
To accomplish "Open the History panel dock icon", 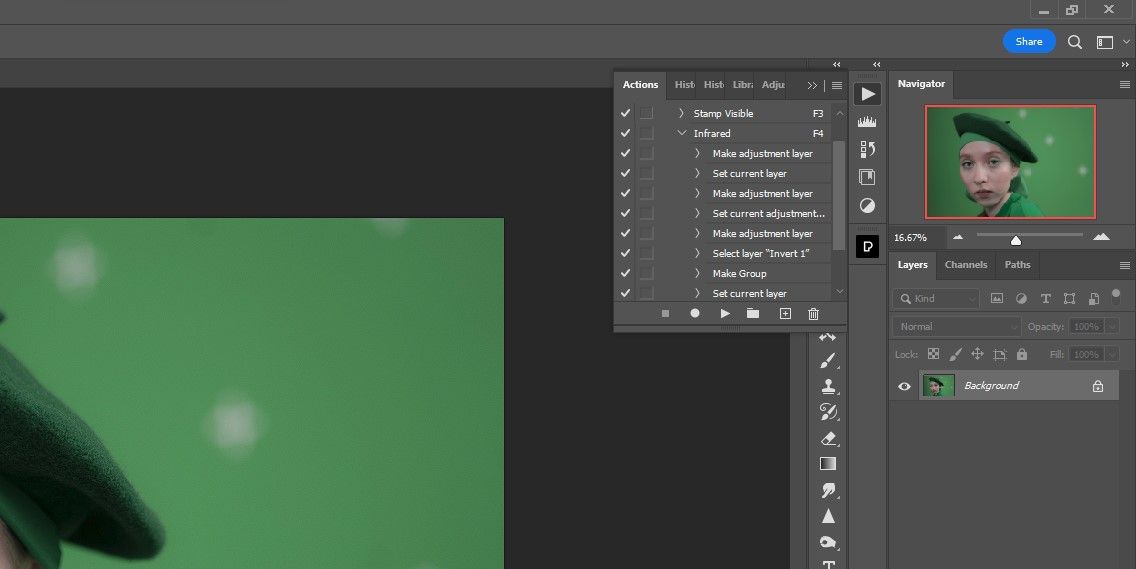I will tap(867, 149).
